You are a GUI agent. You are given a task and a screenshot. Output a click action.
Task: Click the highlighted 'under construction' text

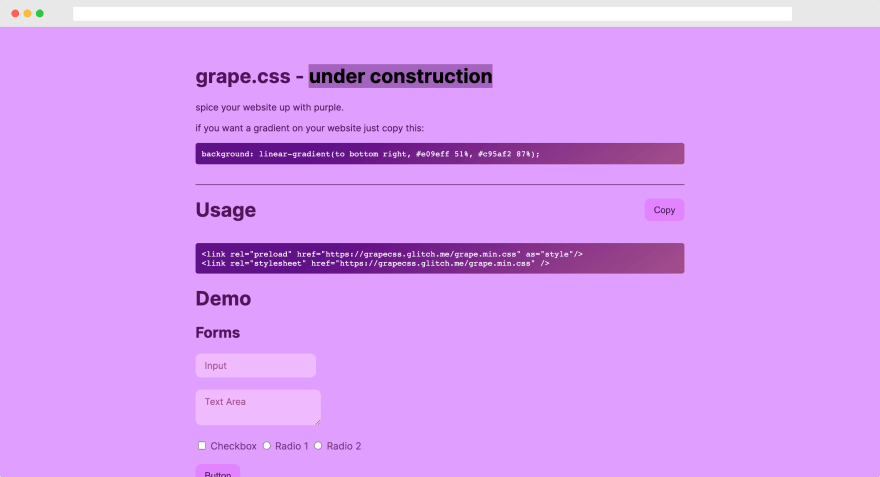coord(401,76)
